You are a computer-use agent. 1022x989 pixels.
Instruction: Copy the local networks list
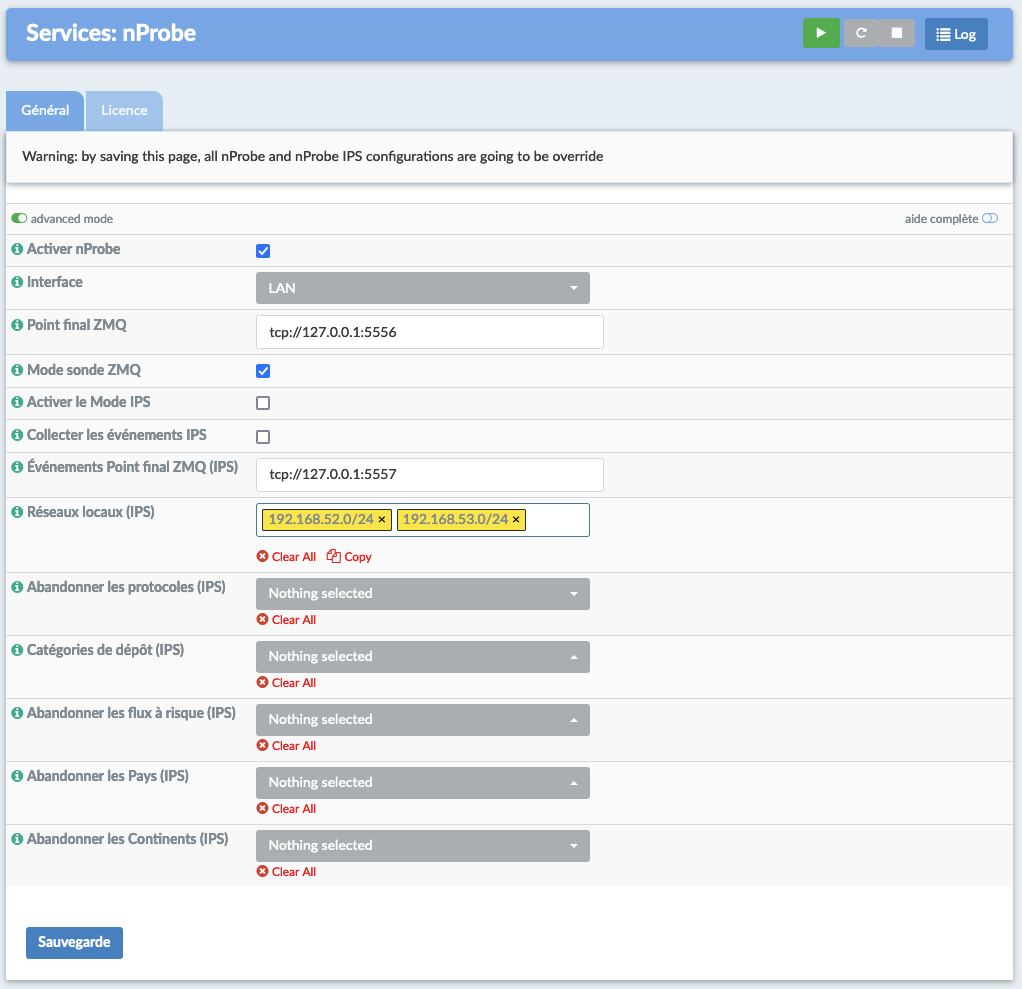(349, 557)
